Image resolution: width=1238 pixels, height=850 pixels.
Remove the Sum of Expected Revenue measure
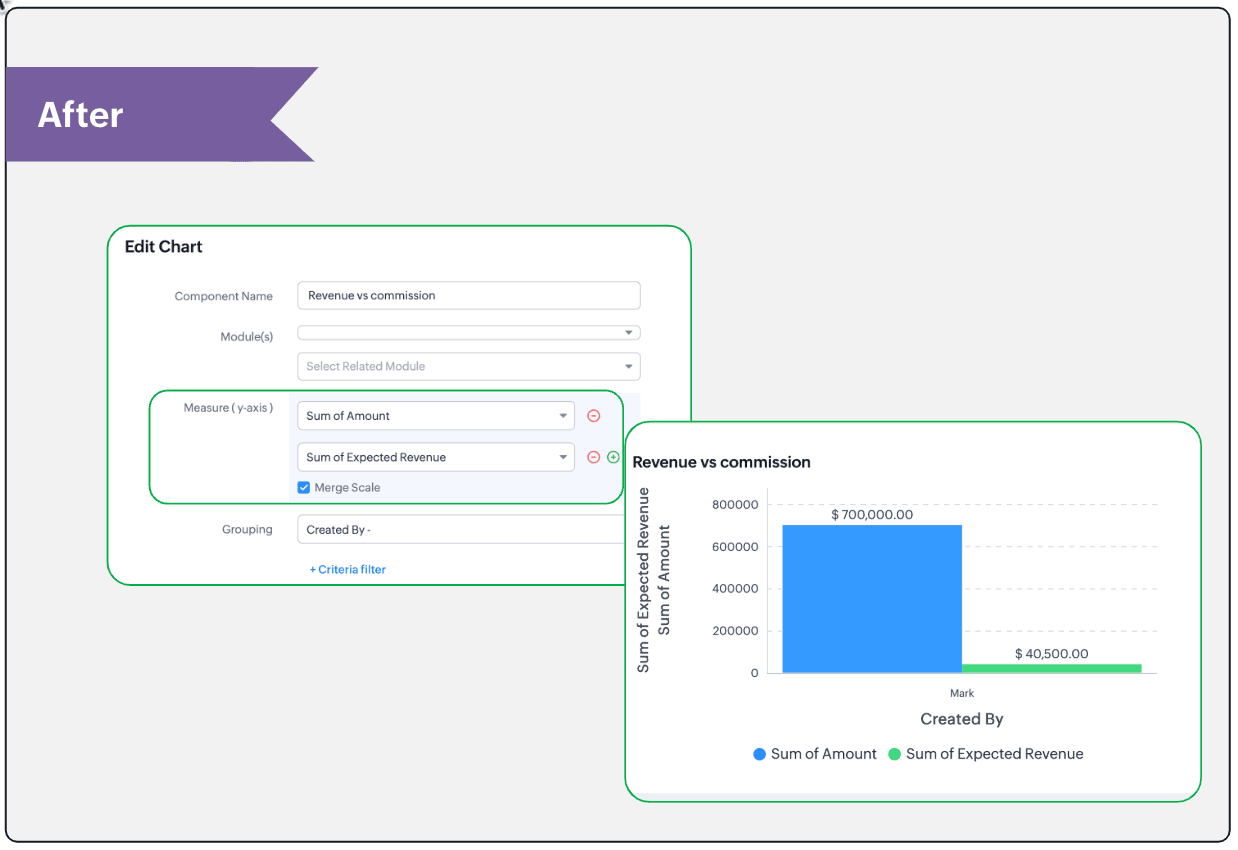pyautogui.click(x=593, y=457)
